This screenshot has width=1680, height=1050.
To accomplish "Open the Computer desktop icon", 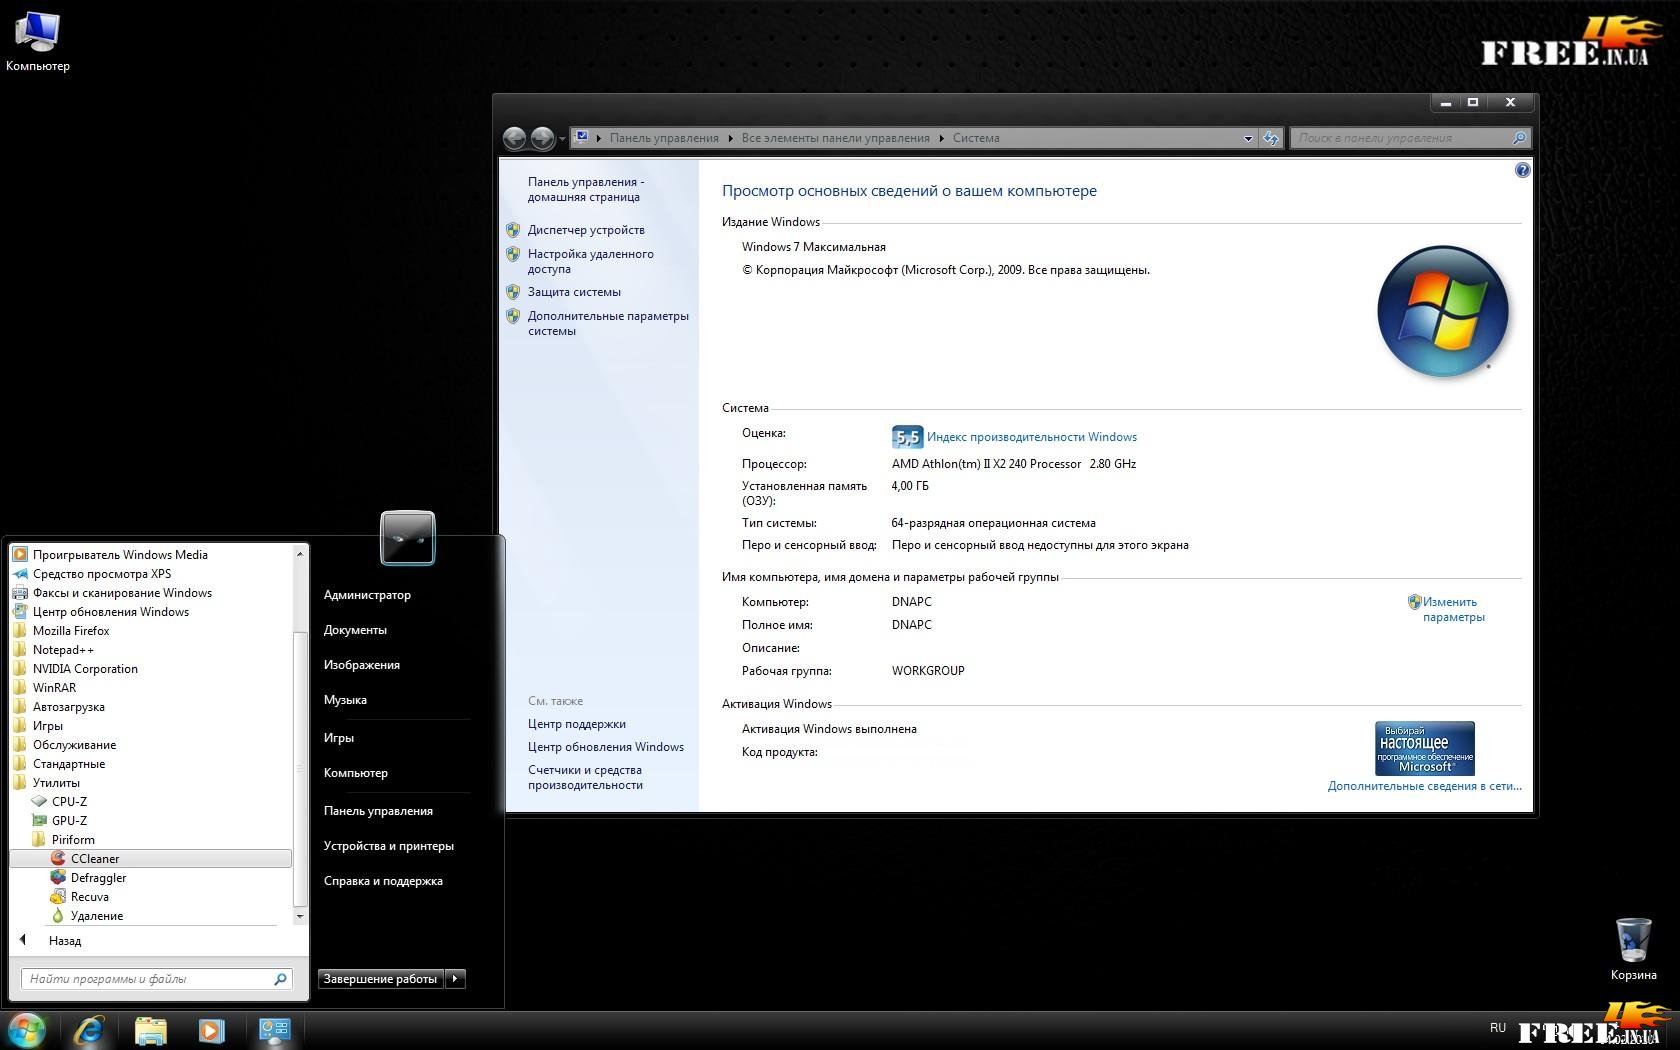I will (x=38, y=42).
